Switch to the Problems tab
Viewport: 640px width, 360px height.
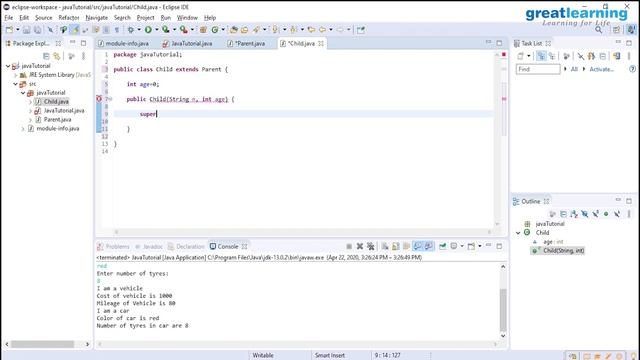coord(113,247)
